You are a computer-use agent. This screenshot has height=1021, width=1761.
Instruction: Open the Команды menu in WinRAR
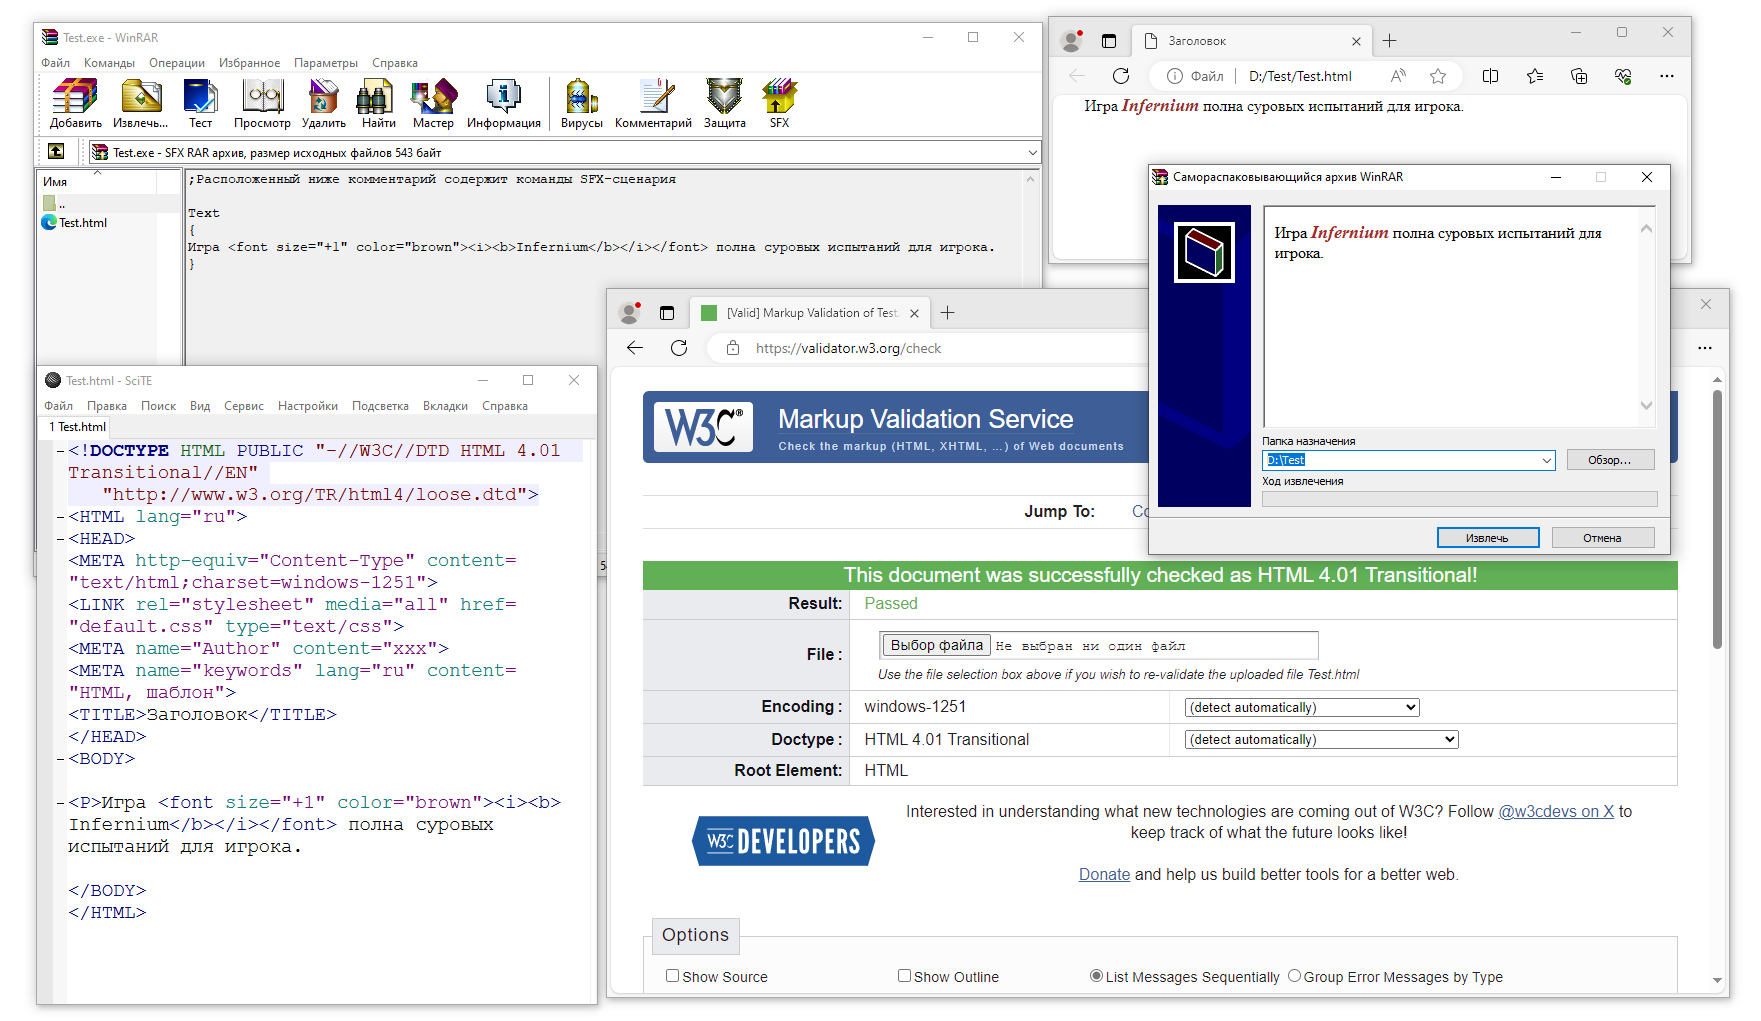[x=109, y=63]
